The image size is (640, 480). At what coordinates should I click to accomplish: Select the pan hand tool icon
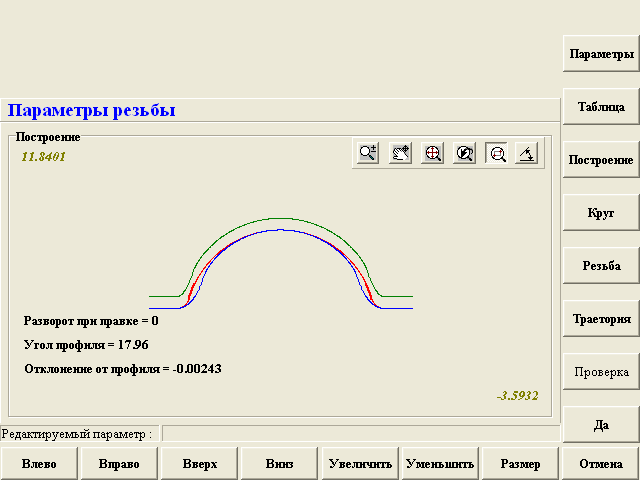(x=400, y=153)
